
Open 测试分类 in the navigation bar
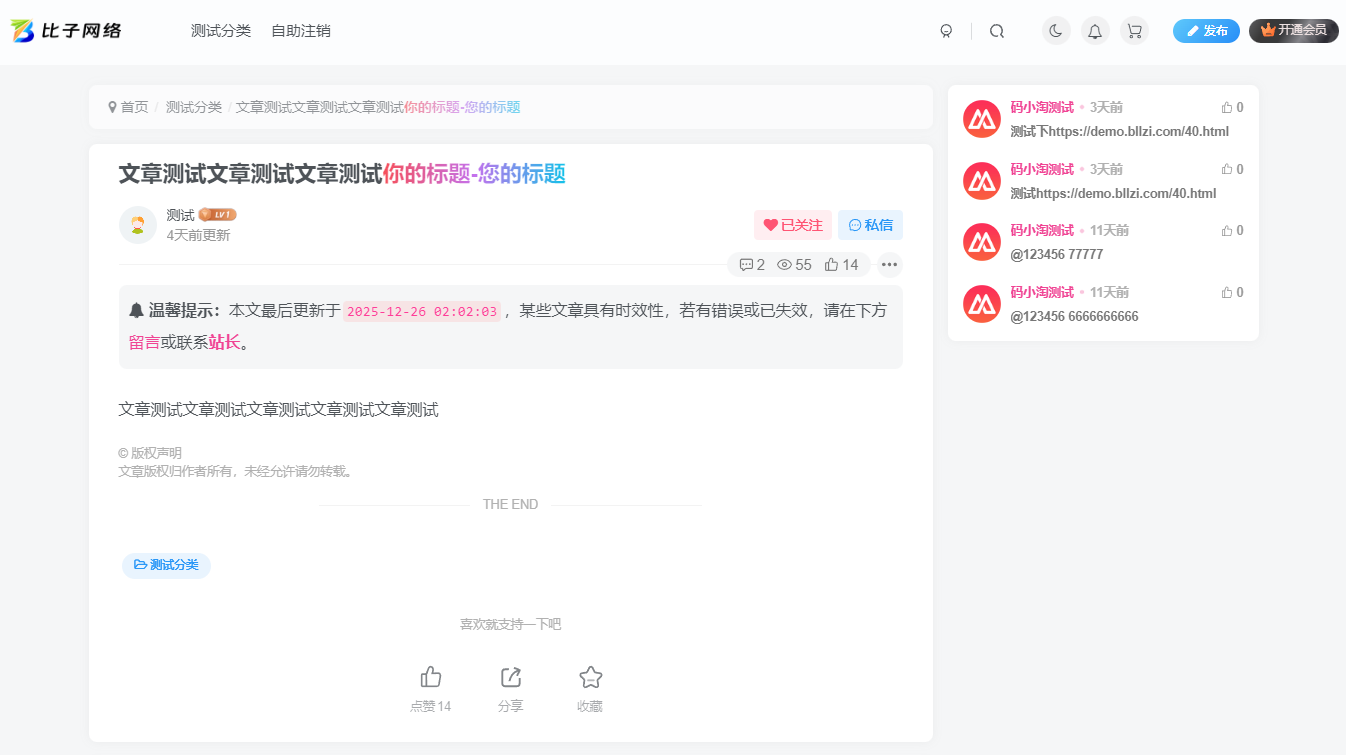click(x=220, y=31)
